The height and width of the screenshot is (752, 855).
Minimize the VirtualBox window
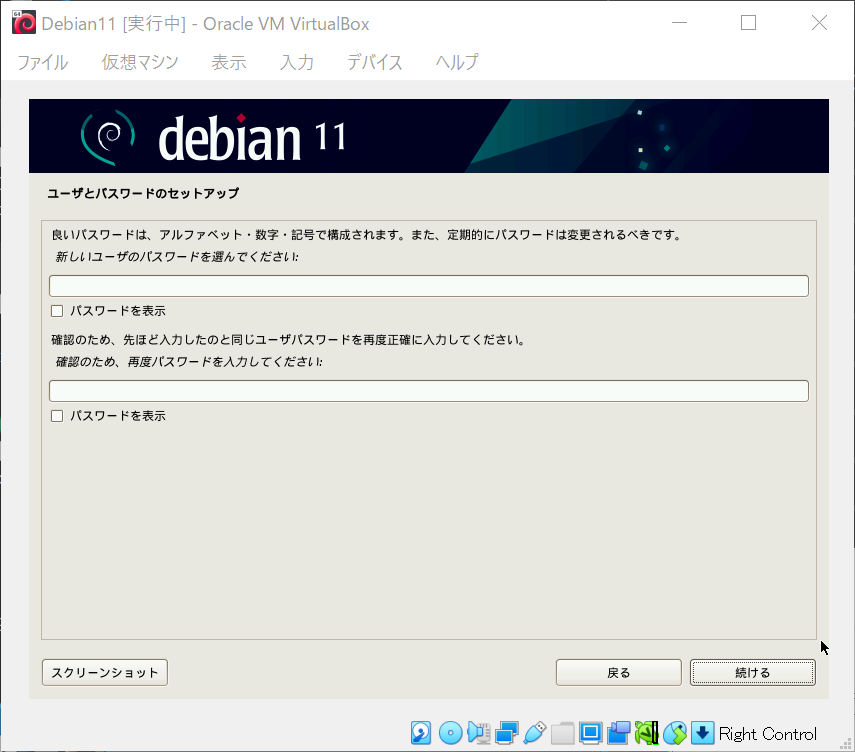tap(679, 23)
